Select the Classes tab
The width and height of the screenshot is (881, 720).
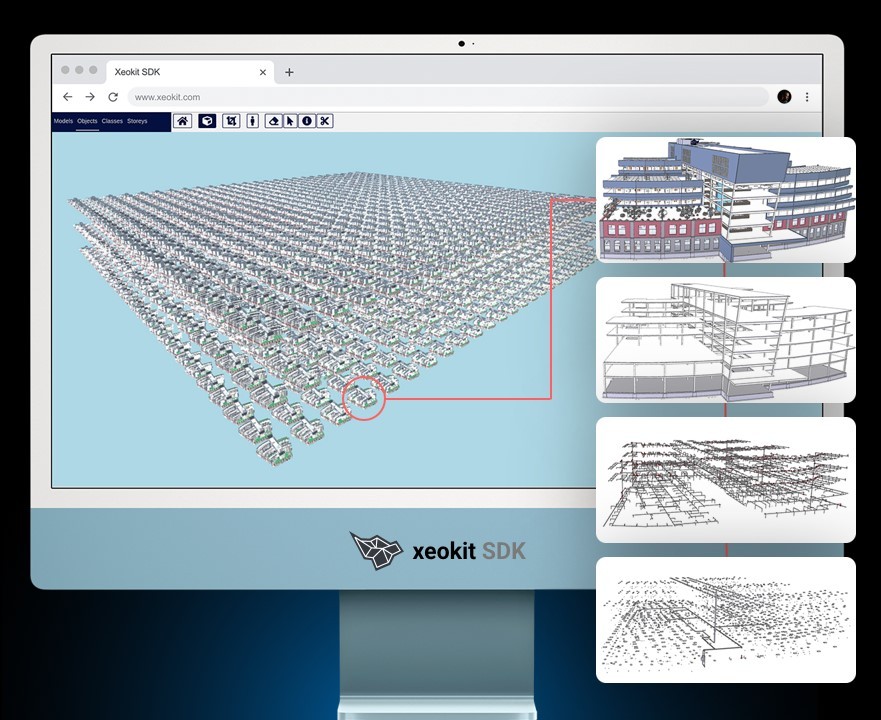coord(112,121)
